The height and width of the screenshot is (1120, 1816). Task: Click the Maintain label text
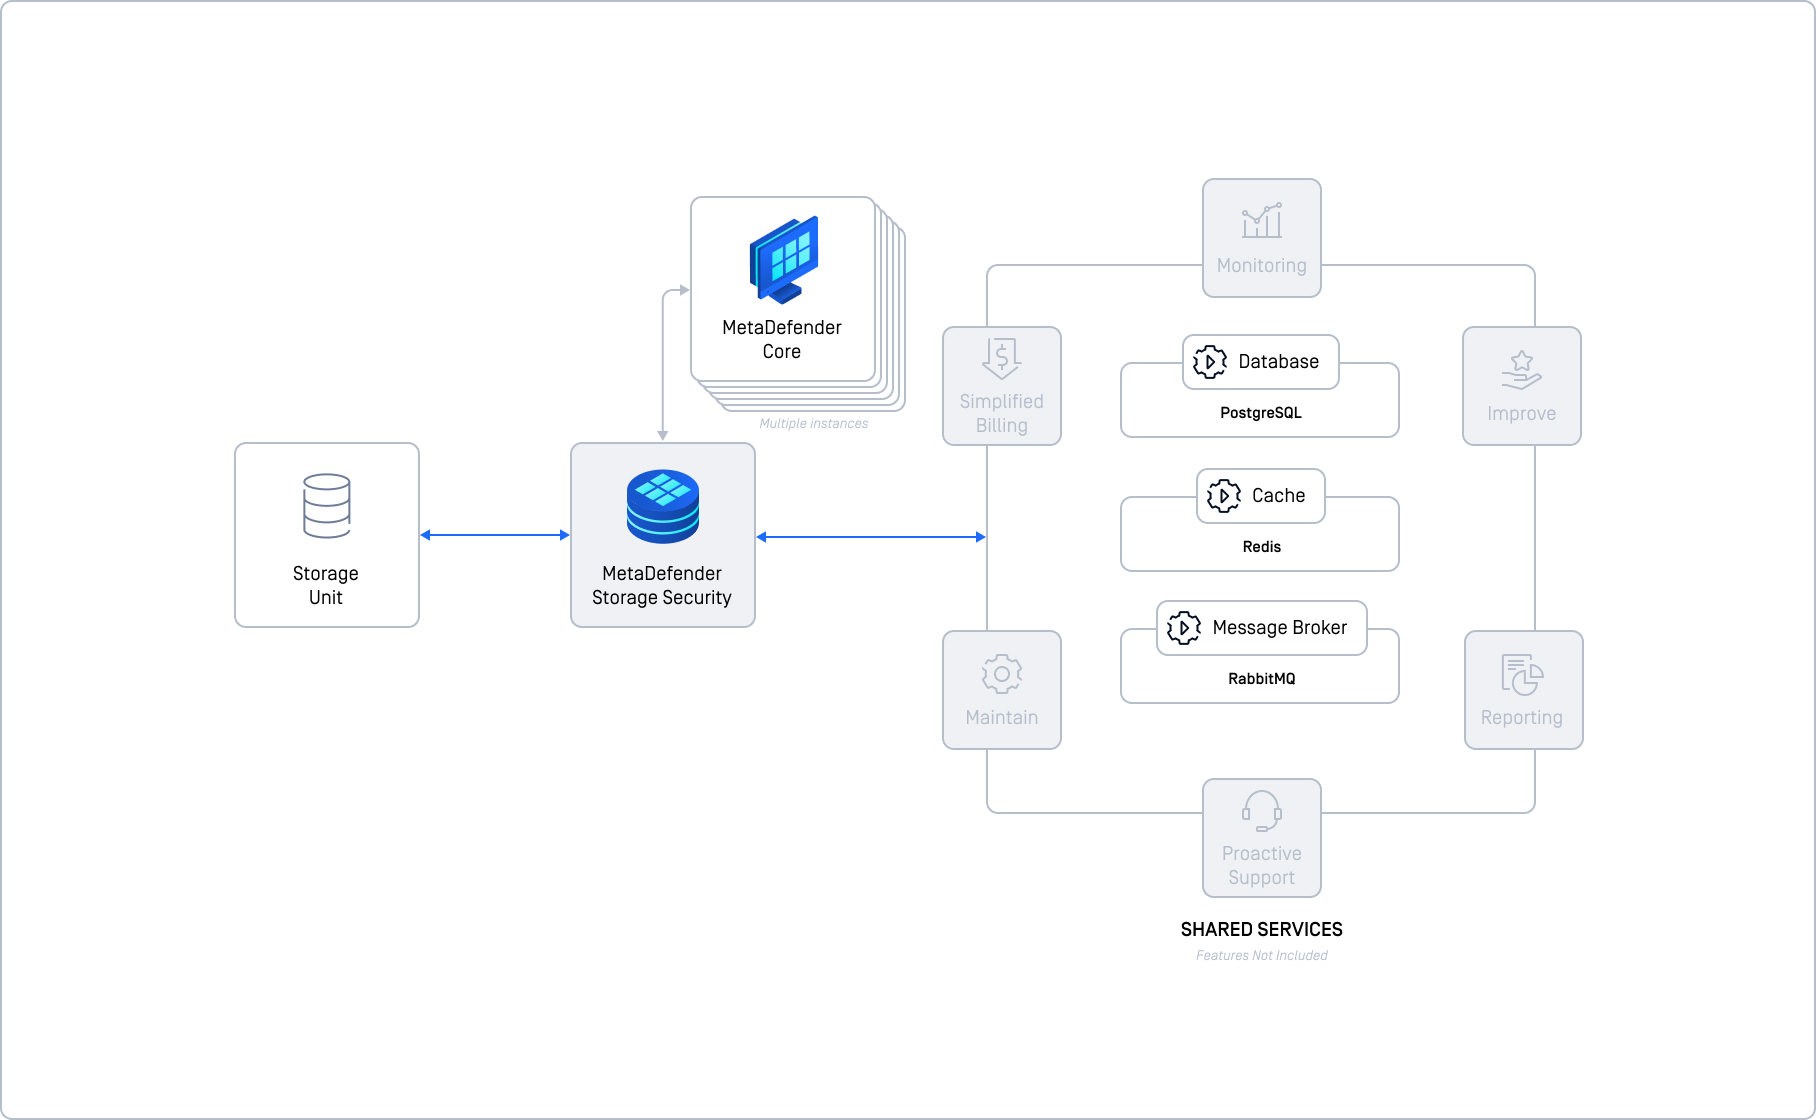click(1002, 718)
